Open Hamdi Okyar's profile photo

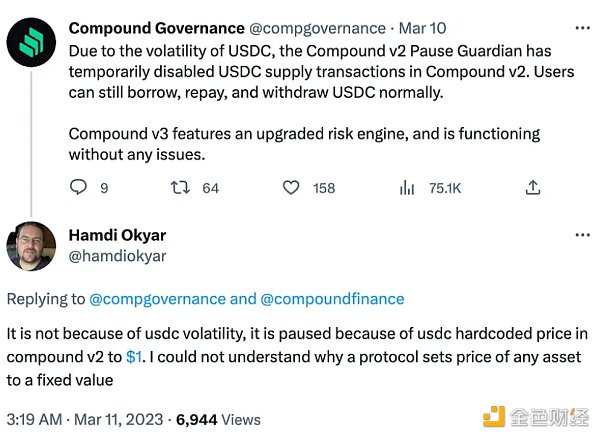(x=32, y=246)
